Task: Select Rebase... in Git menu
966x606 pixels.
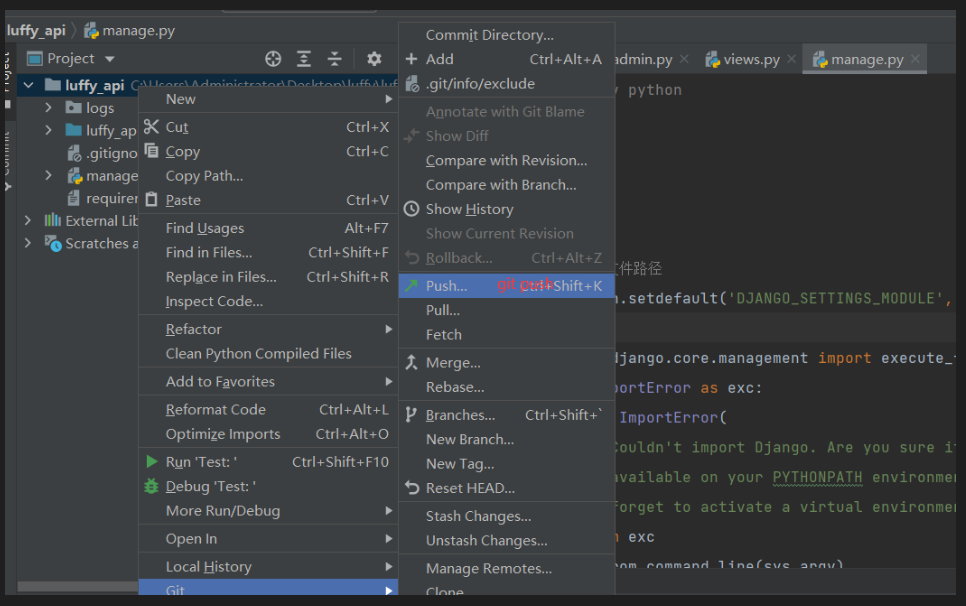Action: coord(507,387)
